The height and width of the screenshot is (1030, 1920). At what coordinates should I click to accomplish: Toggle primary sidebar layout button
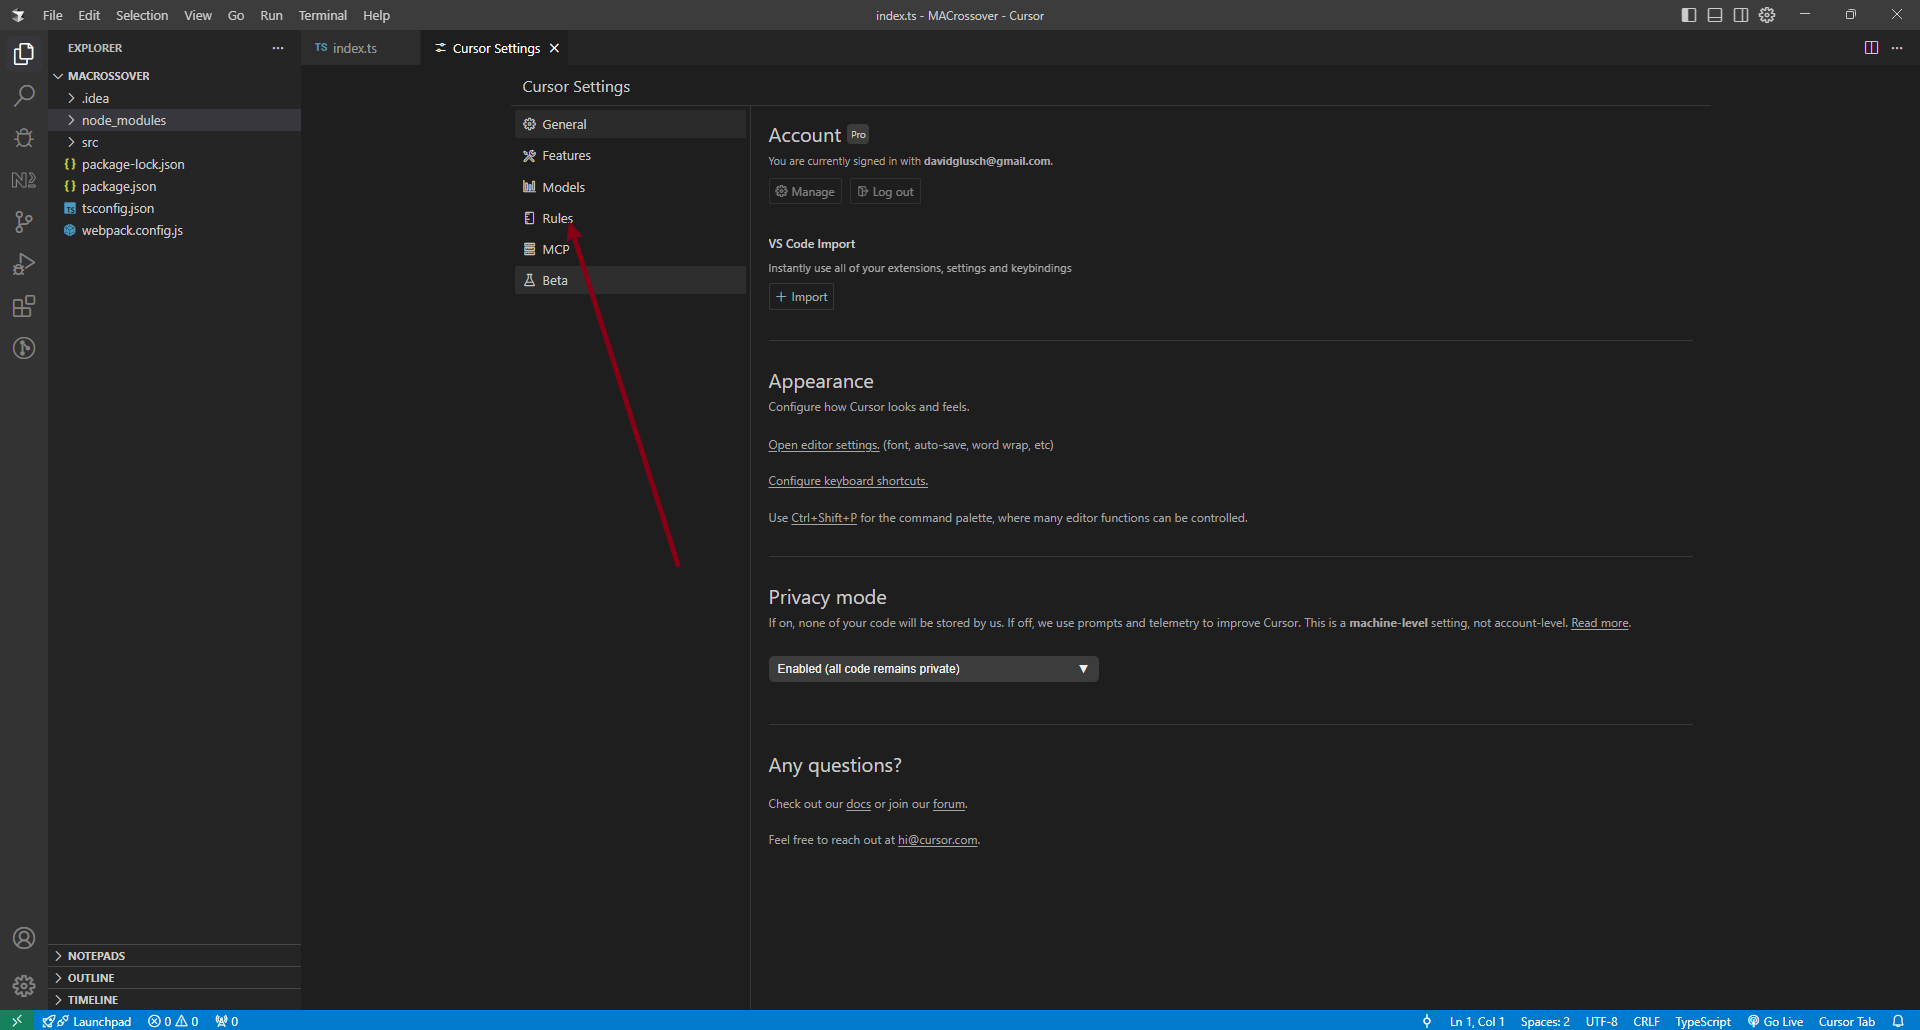(1689, 15)
